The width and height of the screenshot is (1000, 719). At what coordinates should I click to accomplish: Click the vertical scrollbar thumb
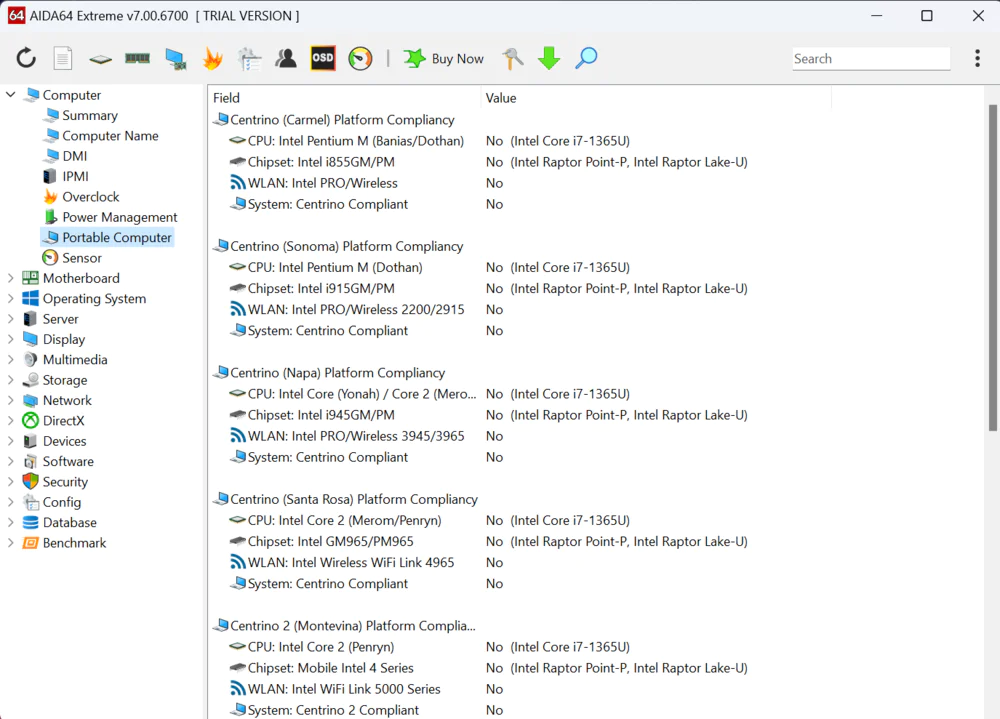coord(992,268)
